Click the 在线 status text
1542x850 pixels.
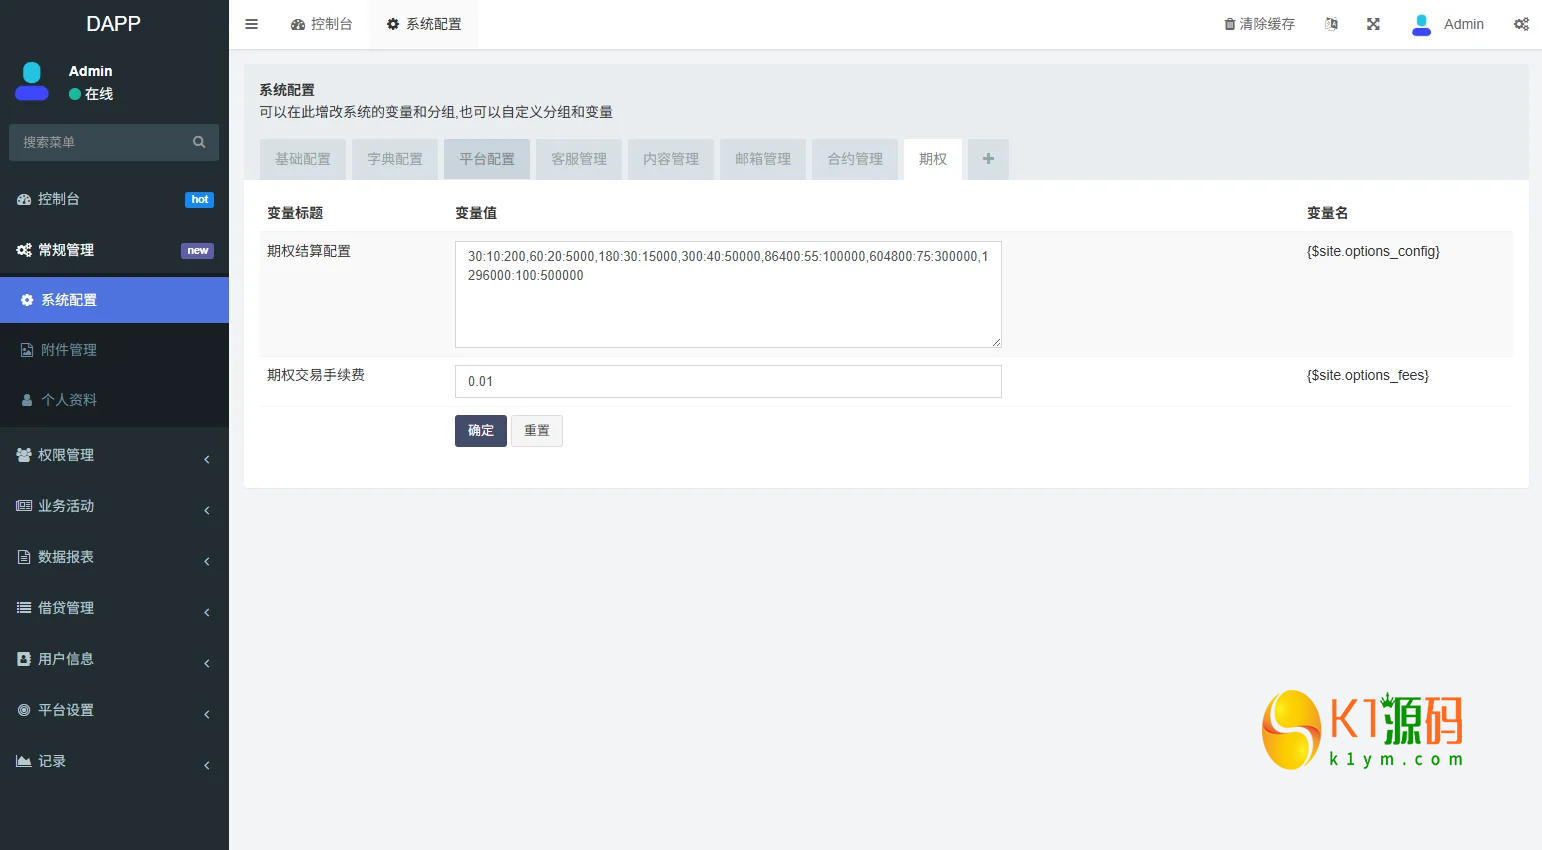tap(99, 94)
